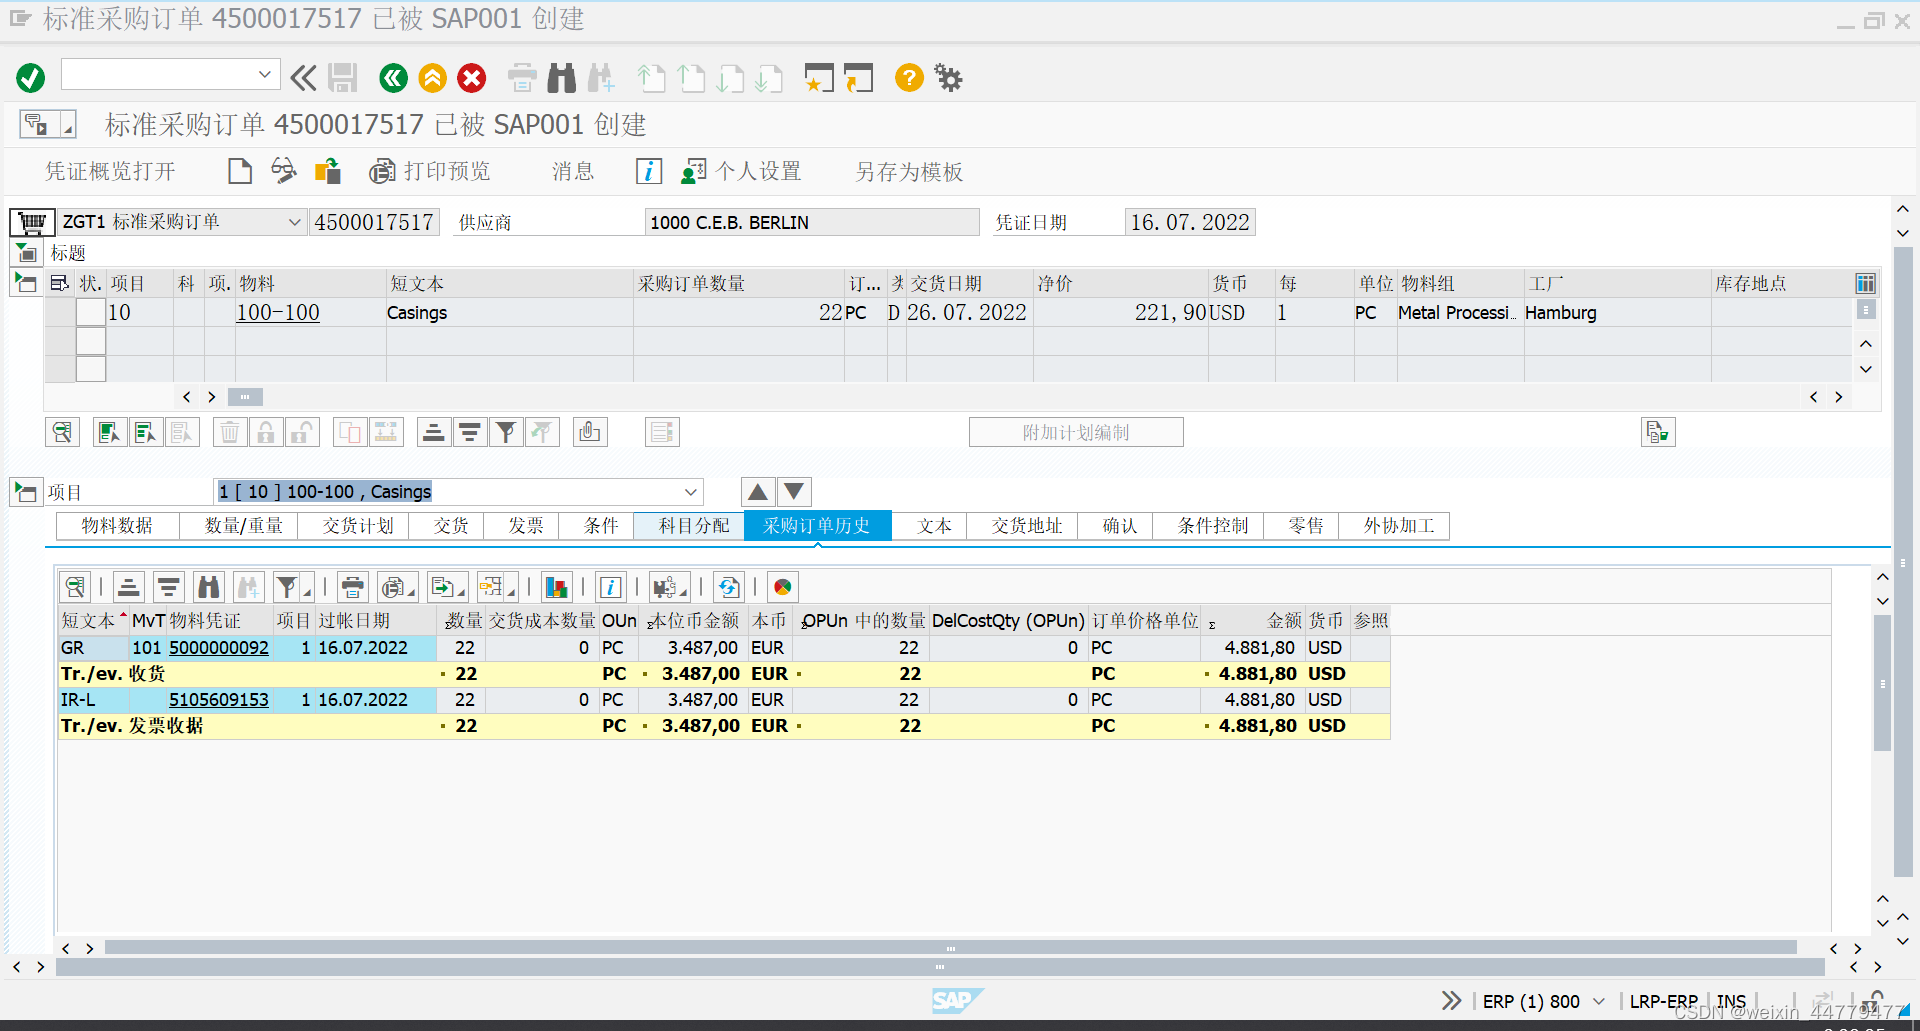Open the filter icon dropdown in history toolbar

tap(307, 591)
